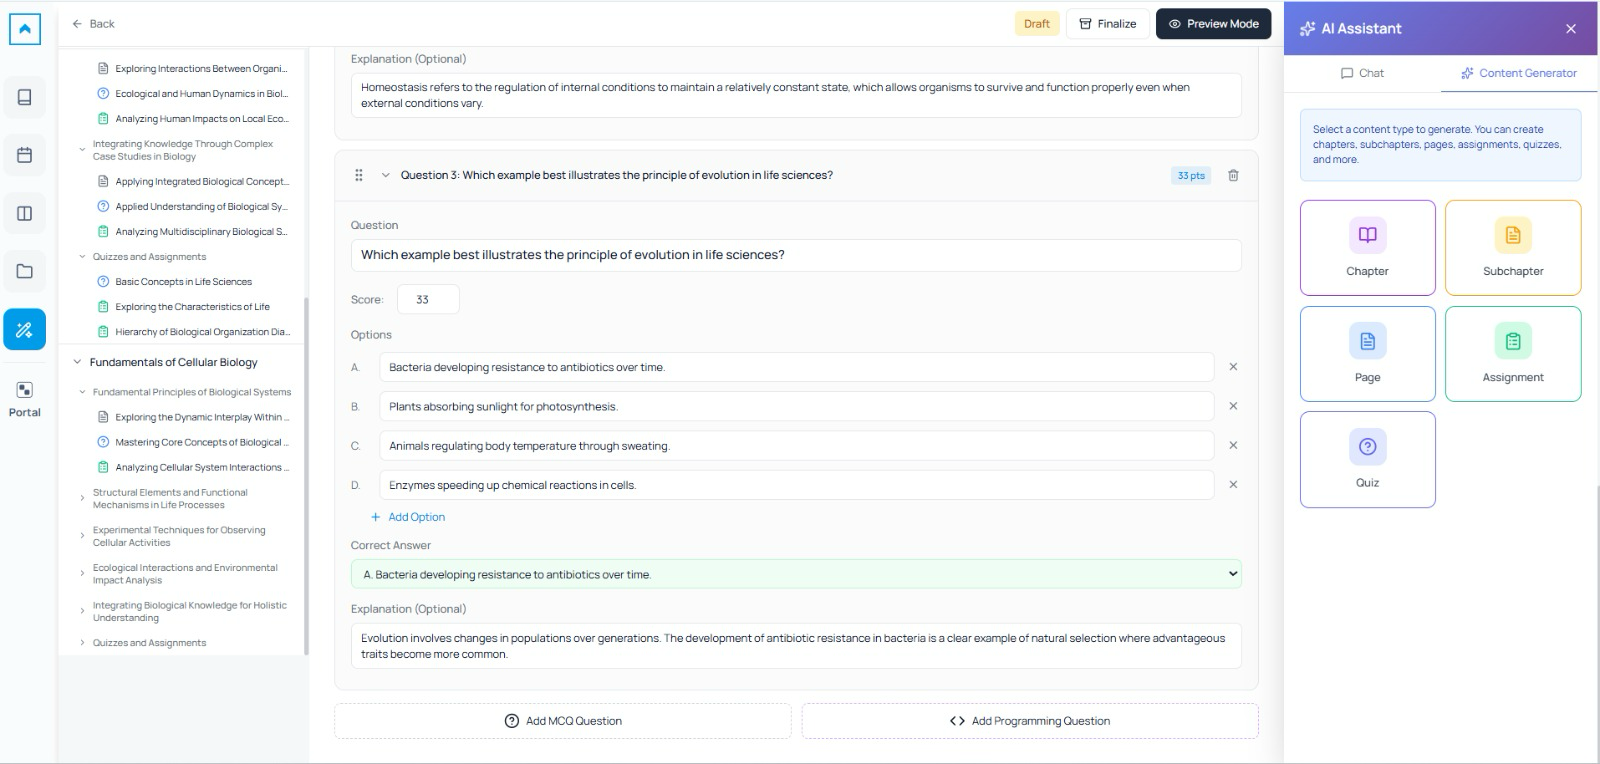Open the Correct Answer dropdown

pos(795,574)
